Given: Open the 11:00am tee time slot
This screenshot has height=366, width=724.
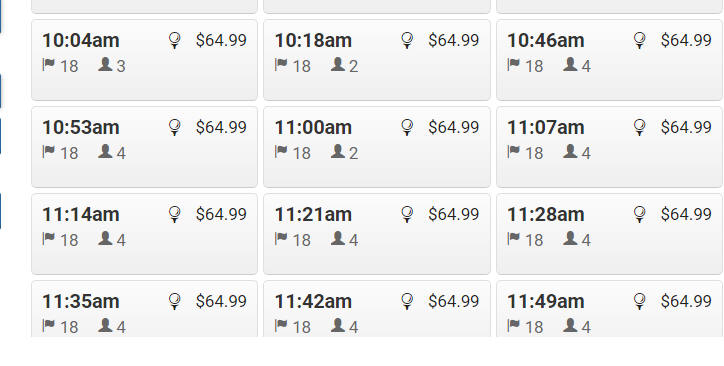Looking at the screenshot, I should click(377, 147).
